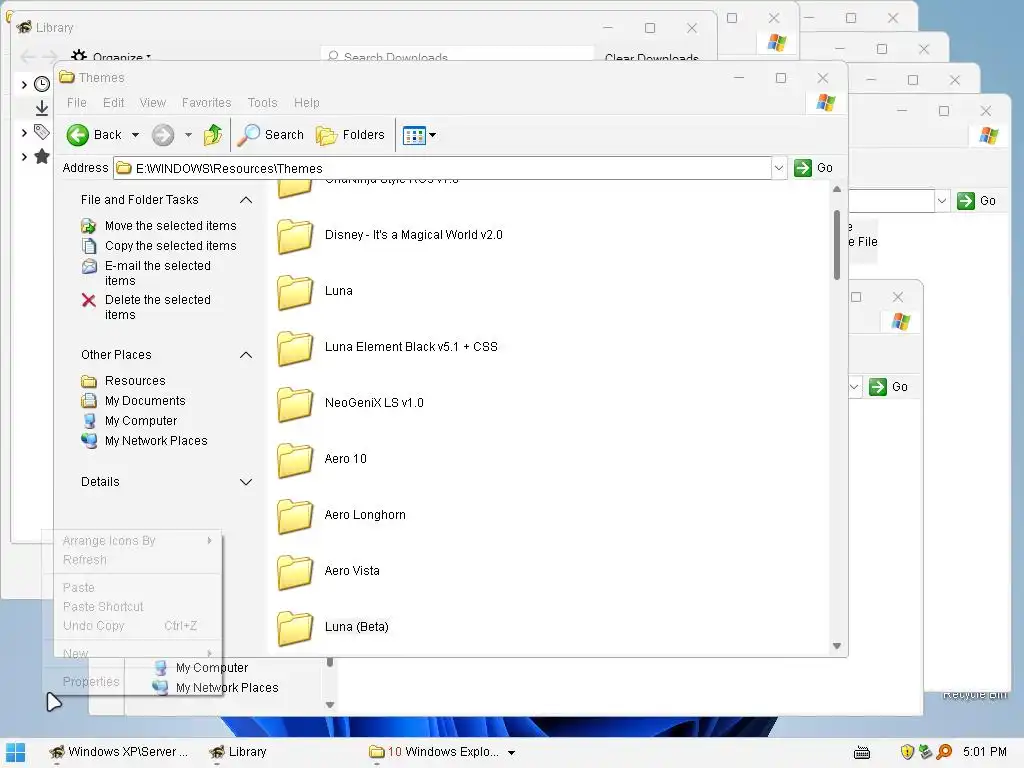Open Search in Themes toolbar
Screen dimensions: 1024x768
point(270,135)
